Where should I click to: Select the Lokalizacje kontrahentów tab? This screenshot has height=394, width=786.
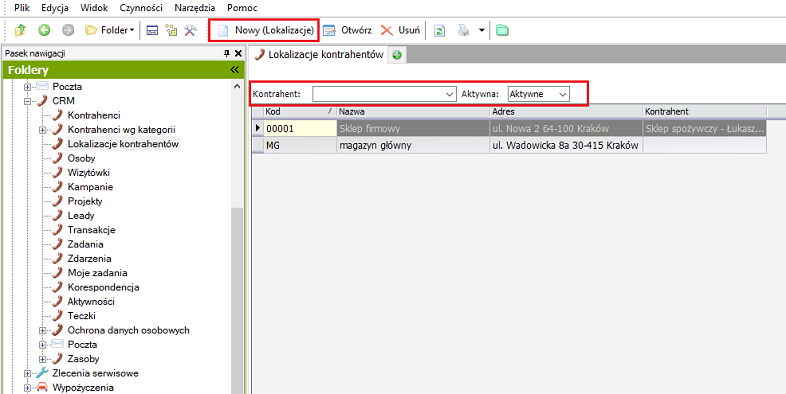(319, 55)
